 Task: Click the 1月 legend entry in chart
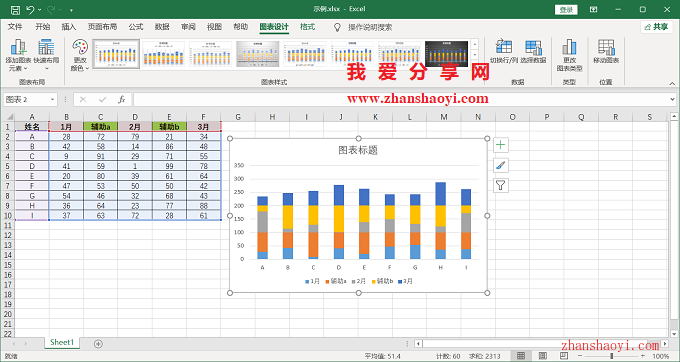coord(312,281)
